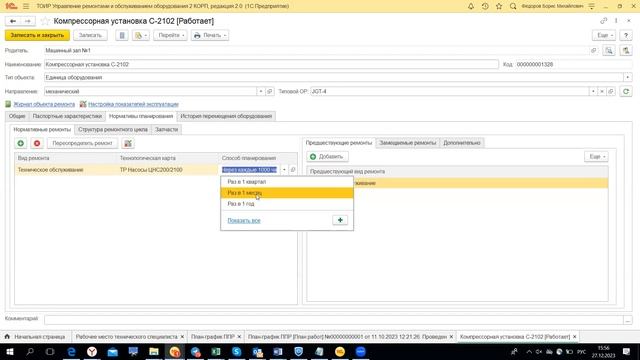Viewport: 640px width, 360px height.
Task: Open Excel from the taskbar
Action: click(x=216, y=351)
